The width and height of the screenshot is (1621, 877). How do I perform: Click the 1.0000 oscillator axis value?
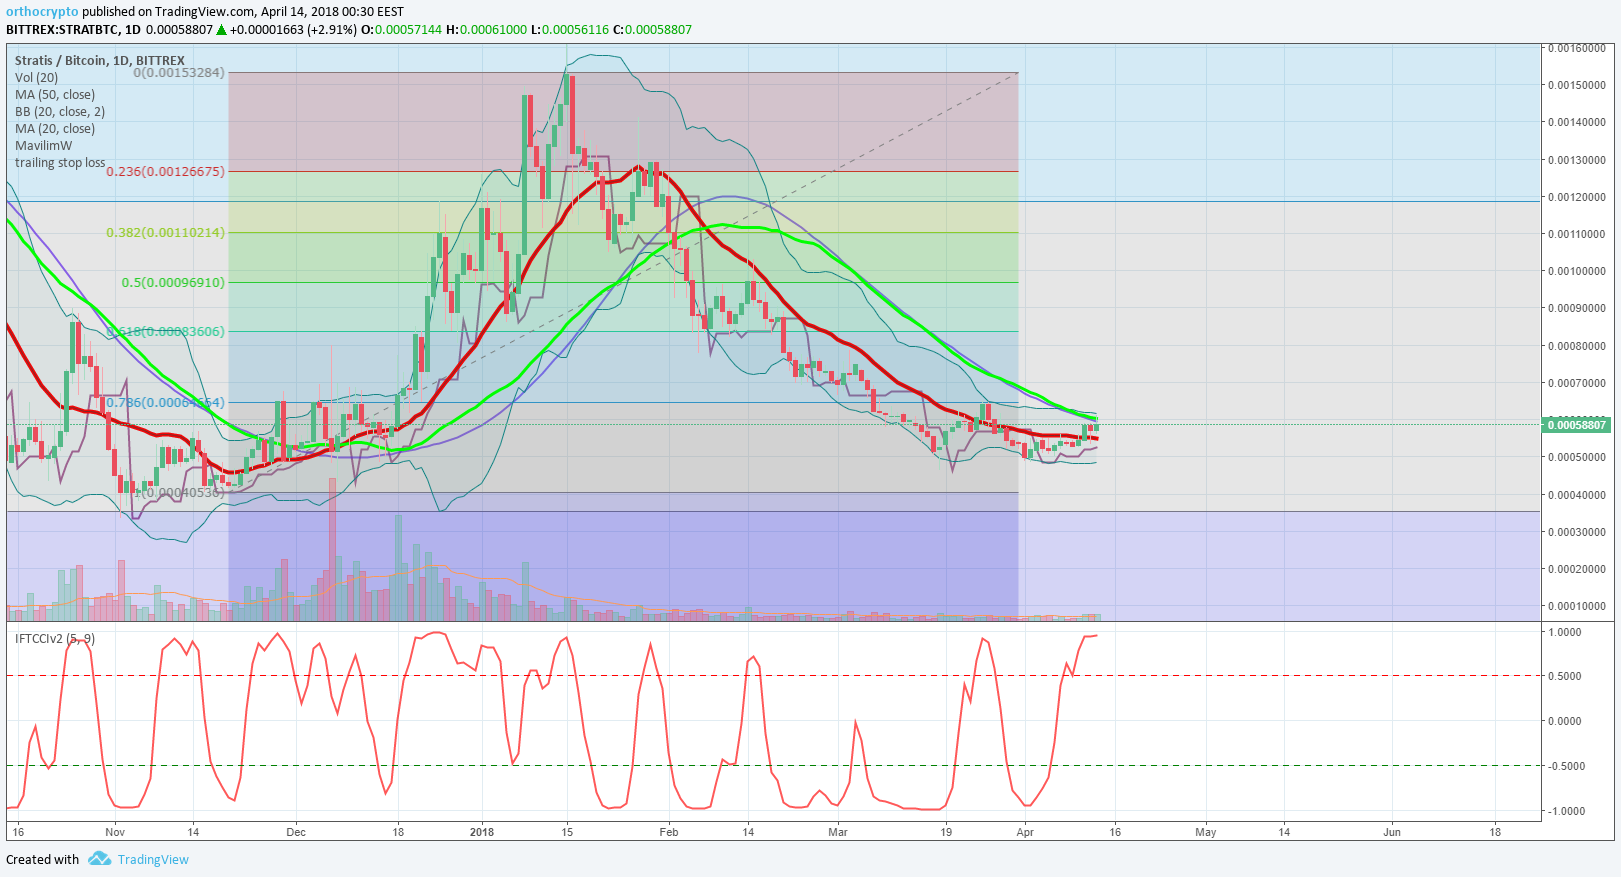[1565, 632]
